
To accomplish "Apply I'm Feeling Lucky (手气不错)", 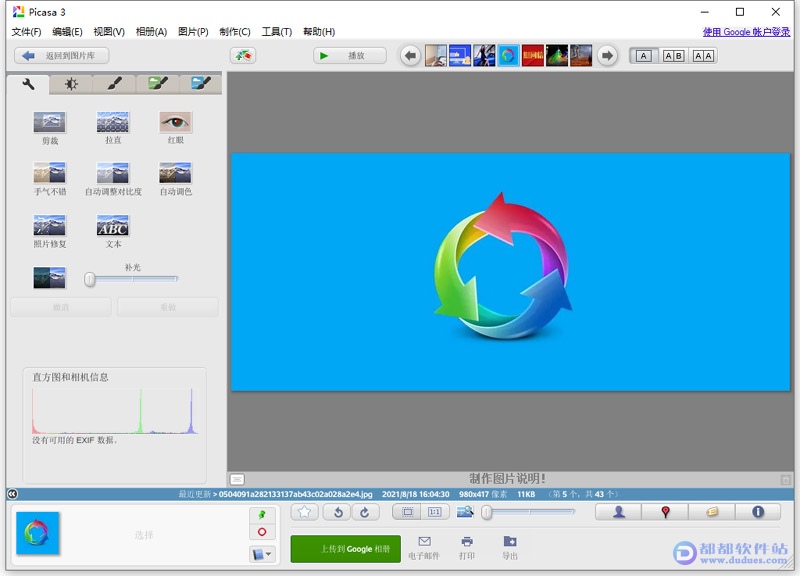I will [x=49, y=173].
